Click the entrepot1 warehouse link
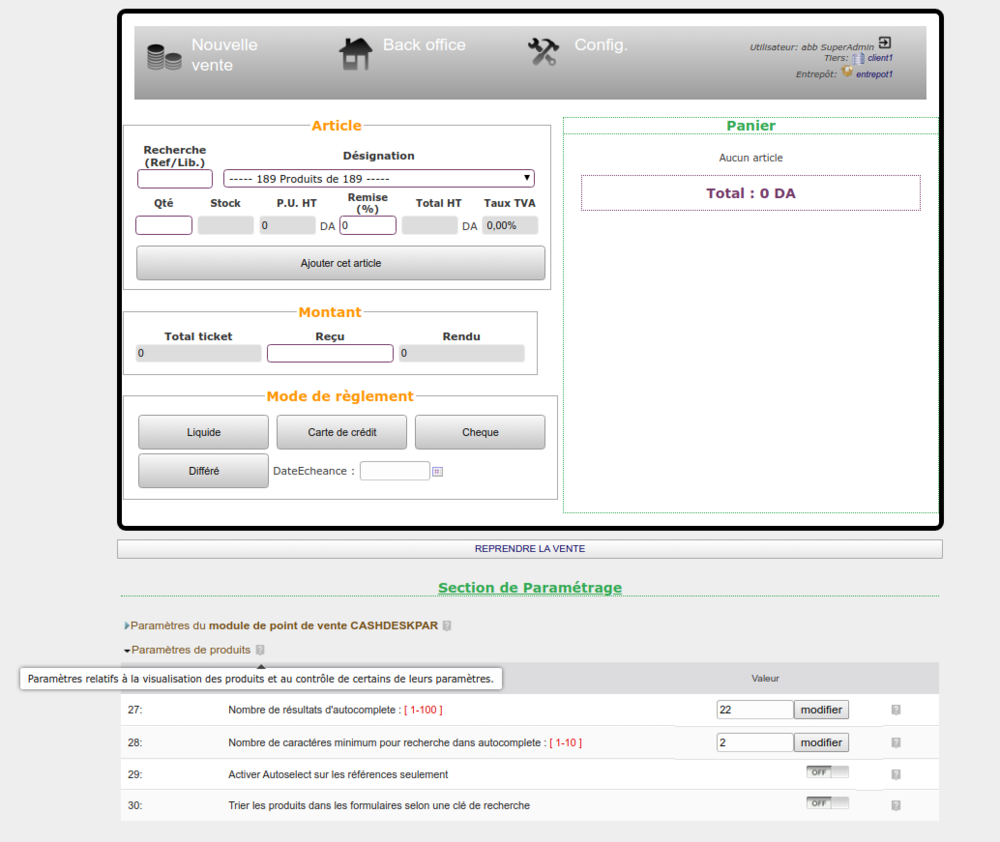This screenshot has width=1000, height=842. point(873,74)
